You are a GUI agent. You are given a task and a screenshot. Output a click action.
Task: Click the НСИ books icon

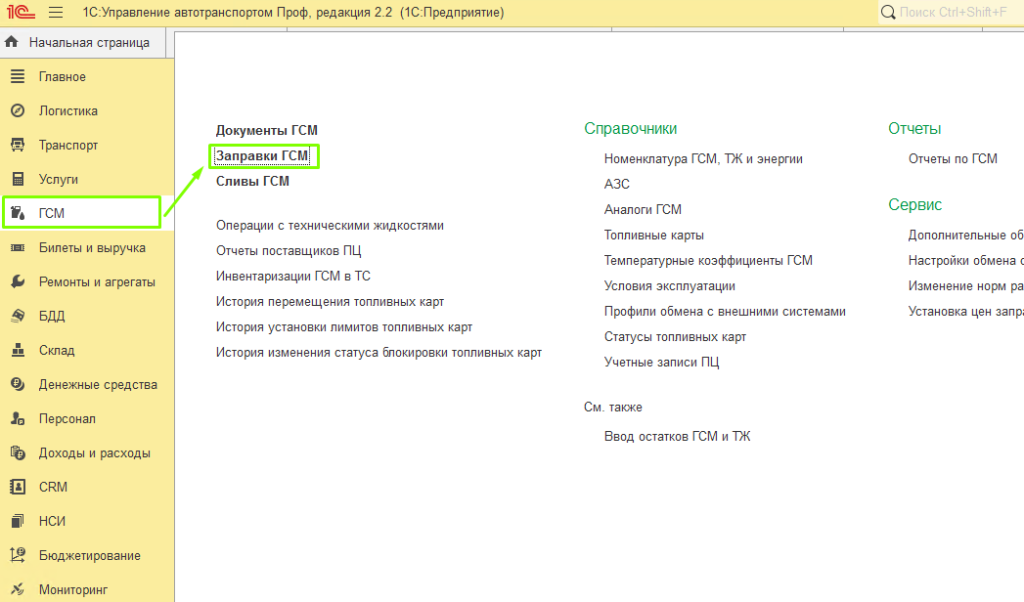pyautogui.click(x=18, y=521)
